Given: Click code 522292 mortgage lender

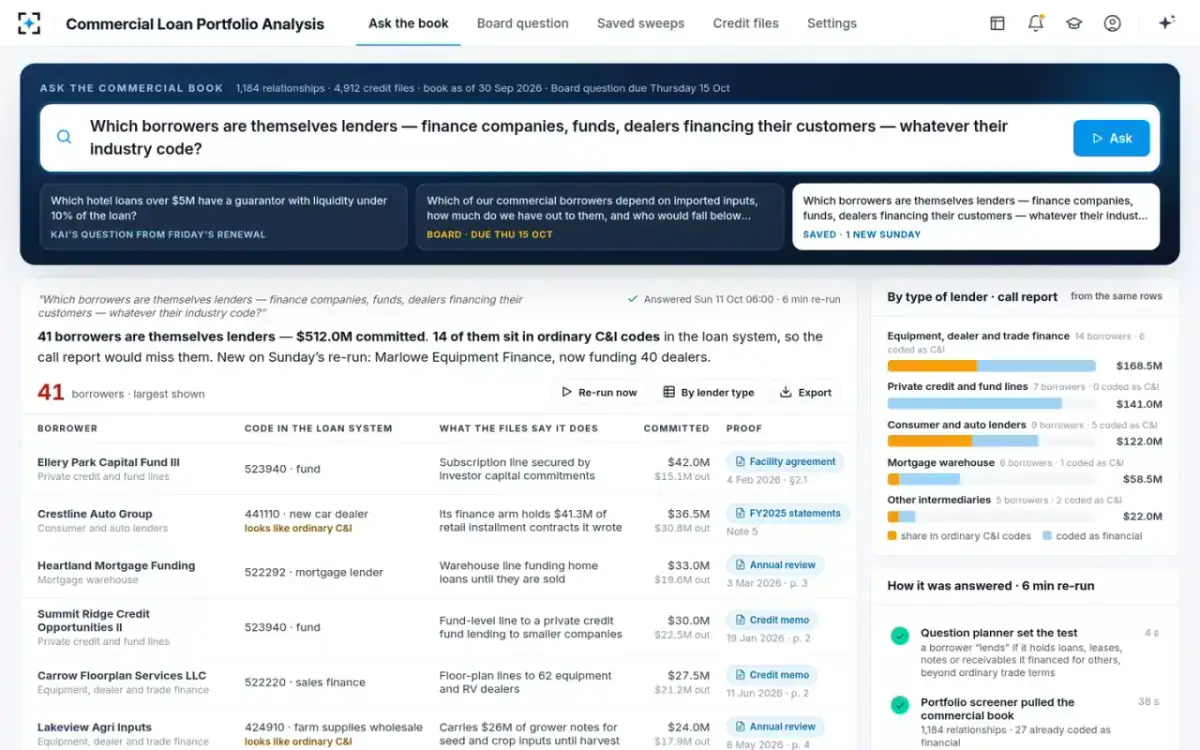Looking at the screenshot, I should (x=314, y=572).
